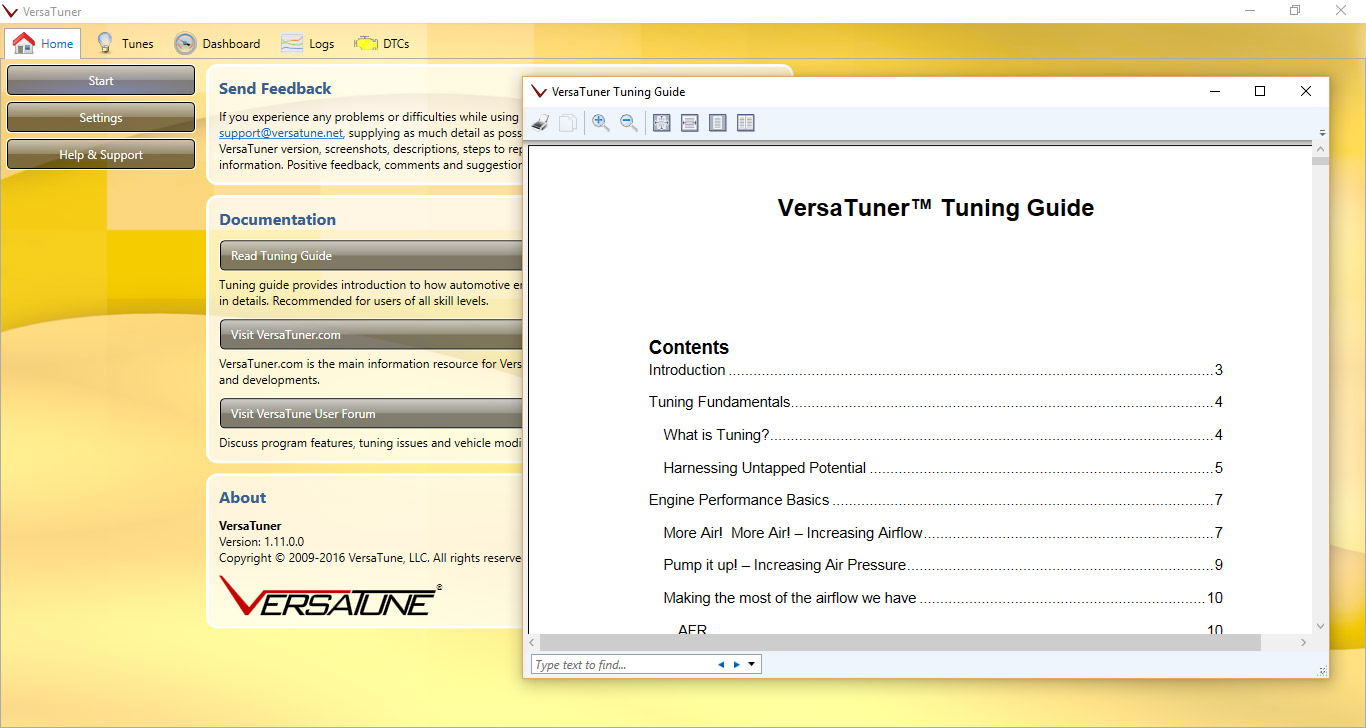Click the Contents heading in guide

pos(689,348)
